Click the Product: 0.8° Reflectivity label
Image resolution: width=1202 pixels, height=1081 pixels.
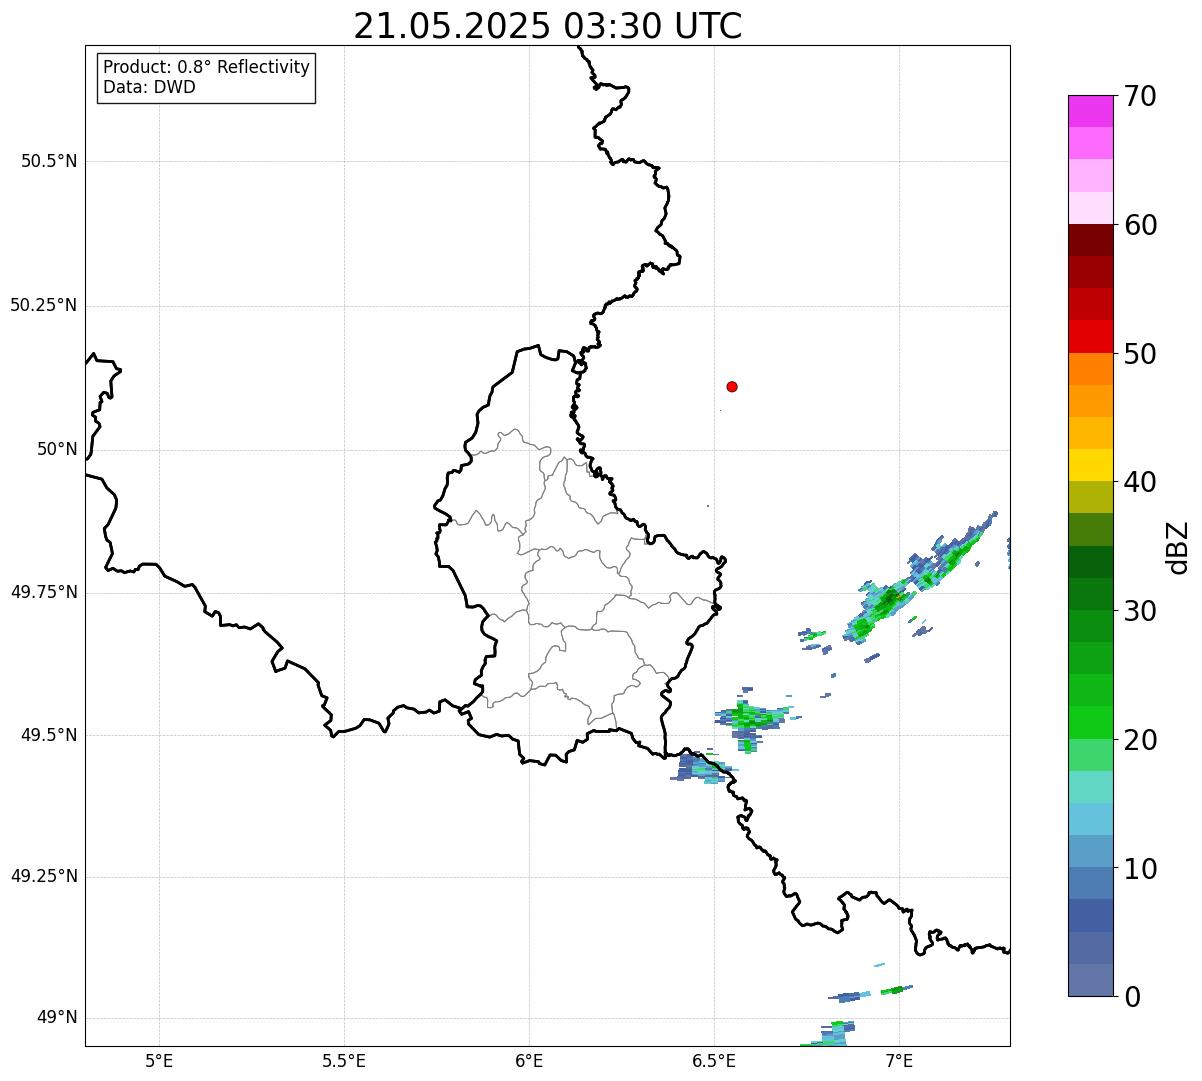click(x=207, y=67)
